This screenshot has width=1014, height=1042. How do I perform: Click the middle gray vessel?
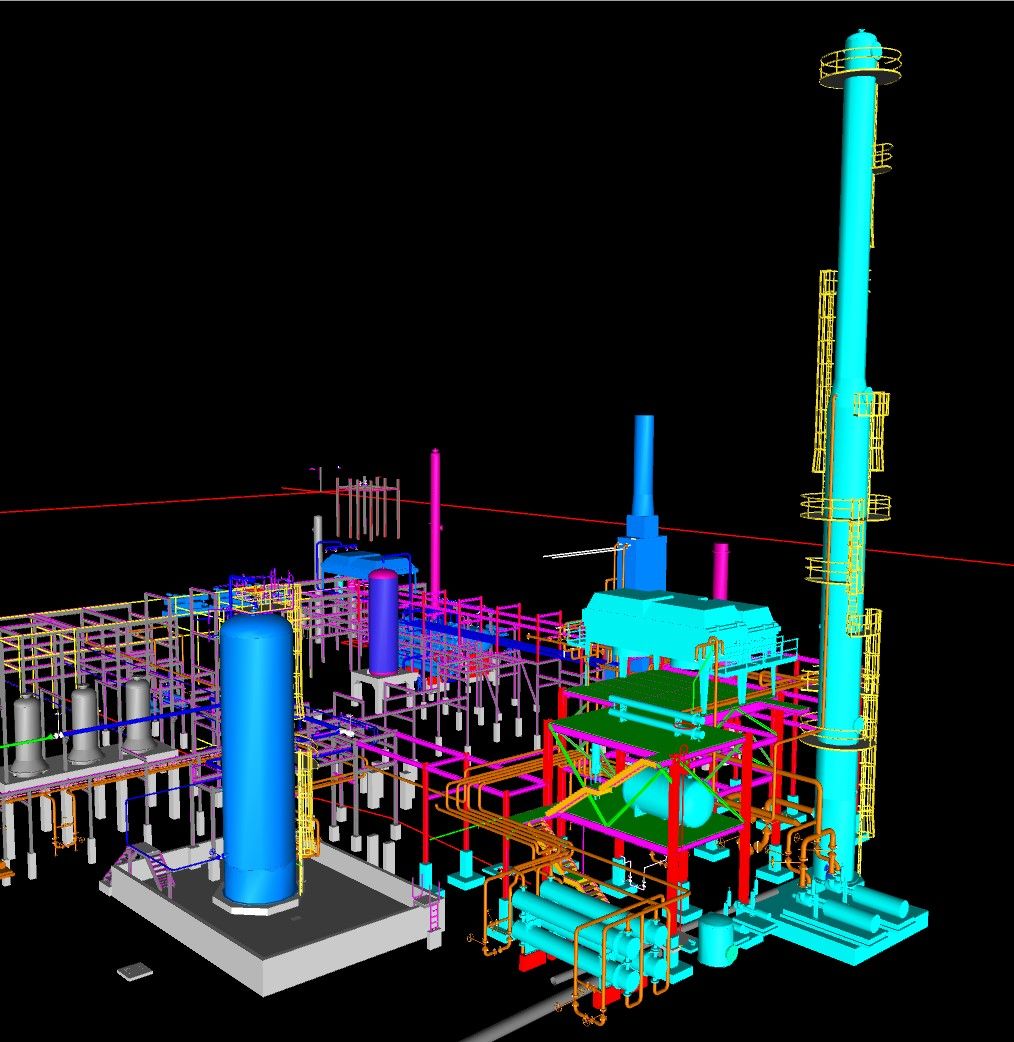coord(83,725)
